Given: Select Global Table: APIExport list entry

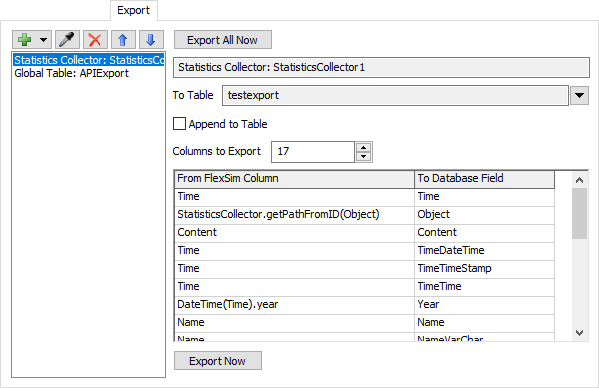Looking at the screenshot, I should tap(71, 73).
